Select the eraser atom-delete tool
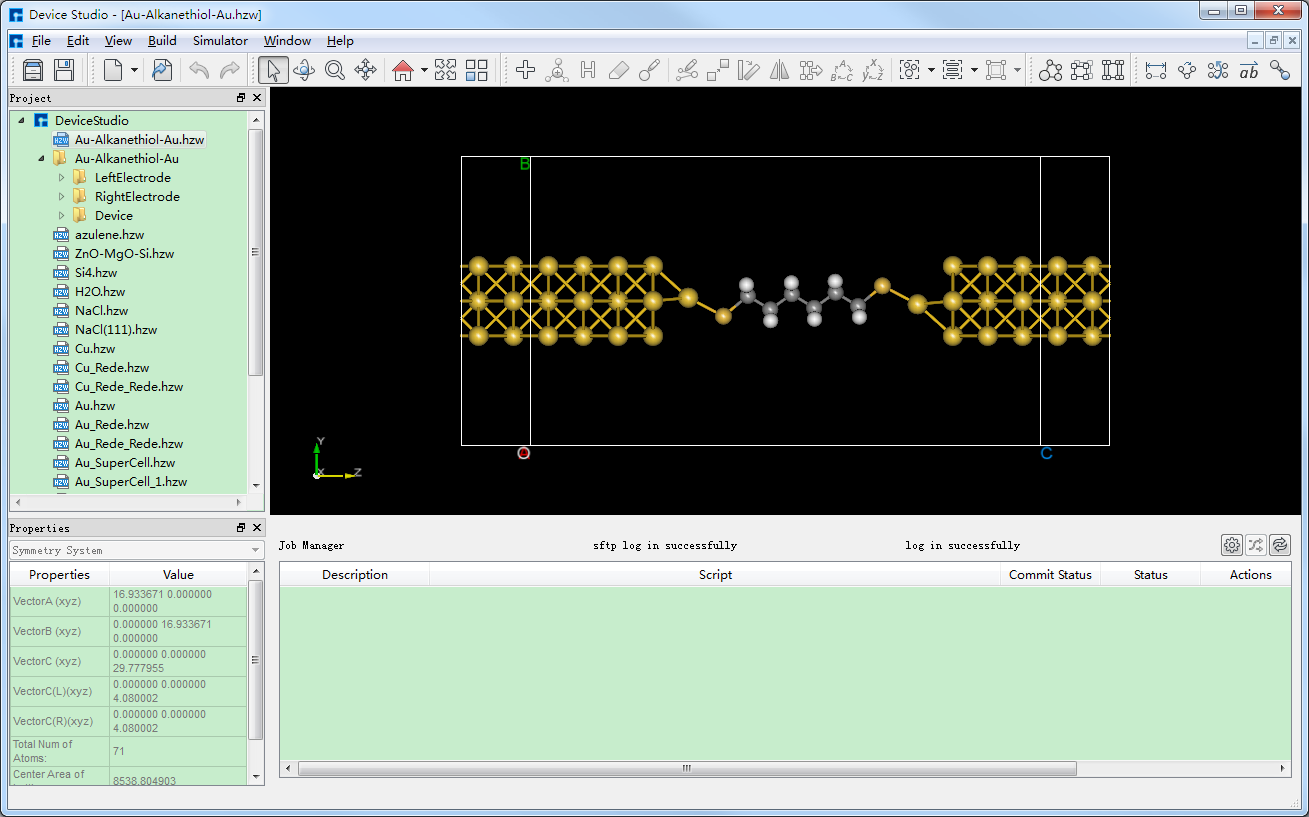 (x=618, y=70)
